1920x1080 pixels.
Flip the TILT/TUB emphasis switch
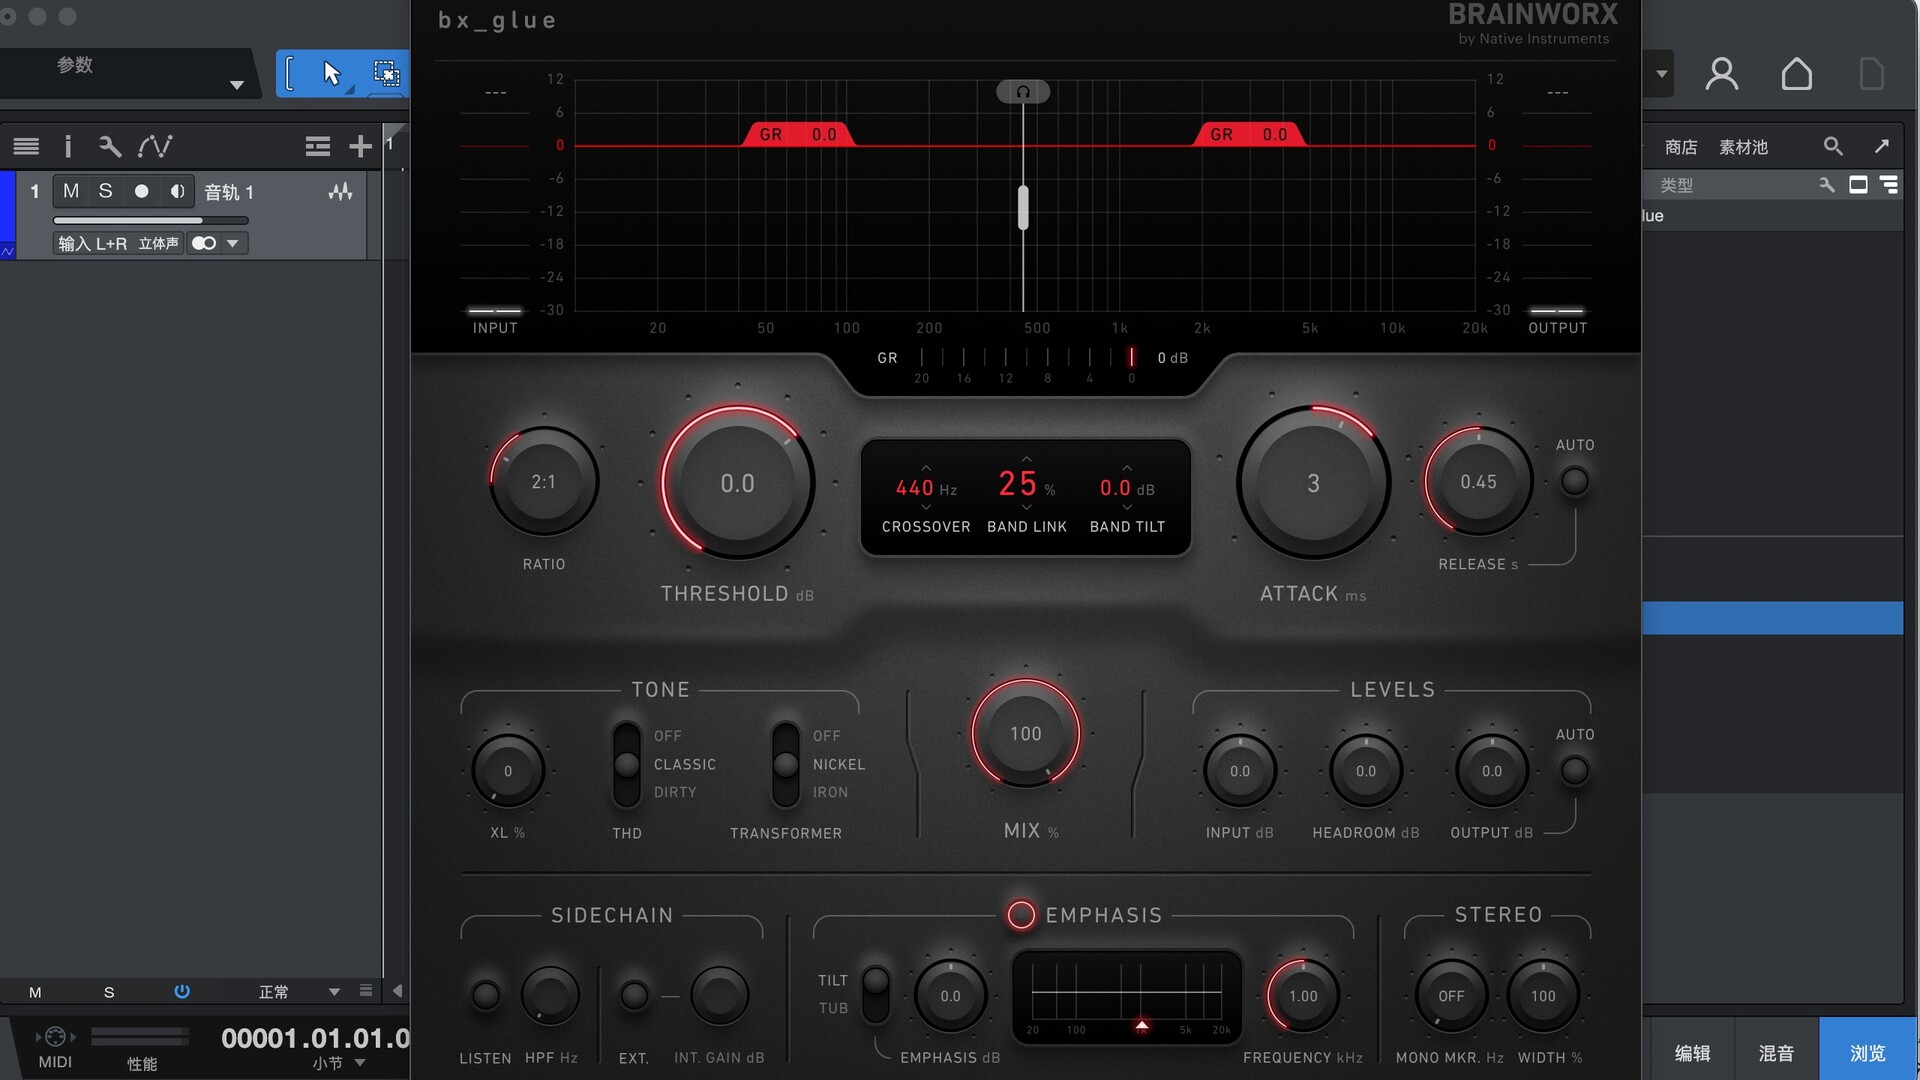[875, 994]
